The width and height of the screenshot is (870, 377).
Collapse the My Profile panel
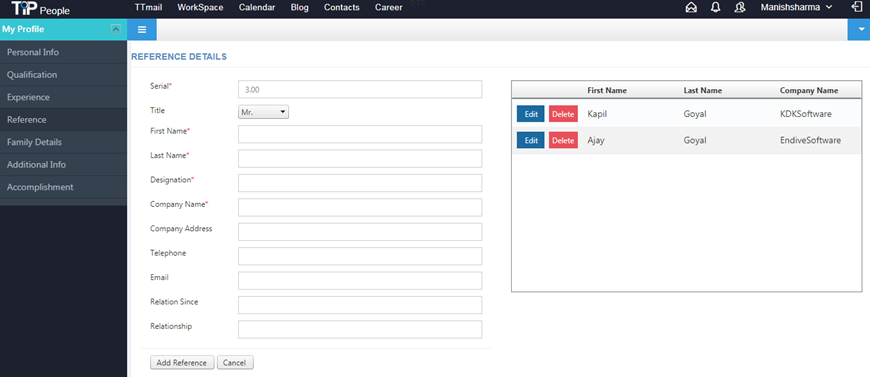[115, 29]
